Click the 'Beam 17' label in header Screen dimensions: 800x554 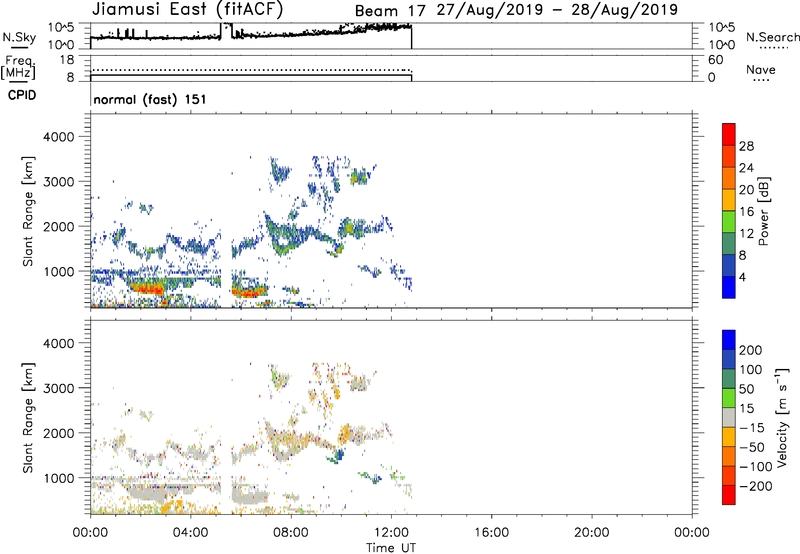390,11
